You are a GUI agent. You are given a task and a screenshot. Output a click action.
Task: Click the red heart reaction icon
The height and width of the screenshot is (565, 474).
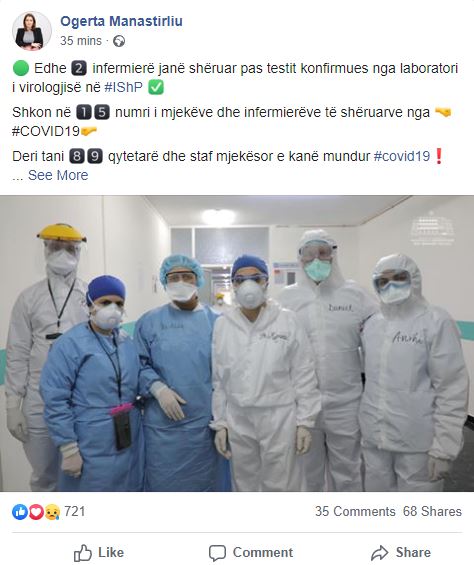click(x=36, y=512)
